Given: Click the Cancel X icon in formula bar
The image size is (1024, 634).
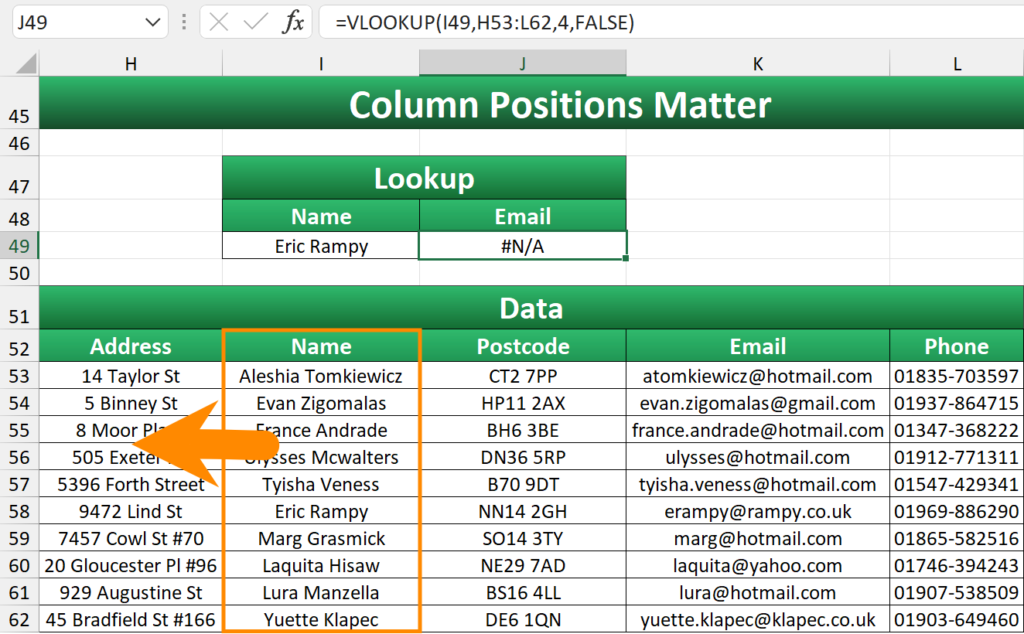Looking at the screenshot, I should (220, 22).
